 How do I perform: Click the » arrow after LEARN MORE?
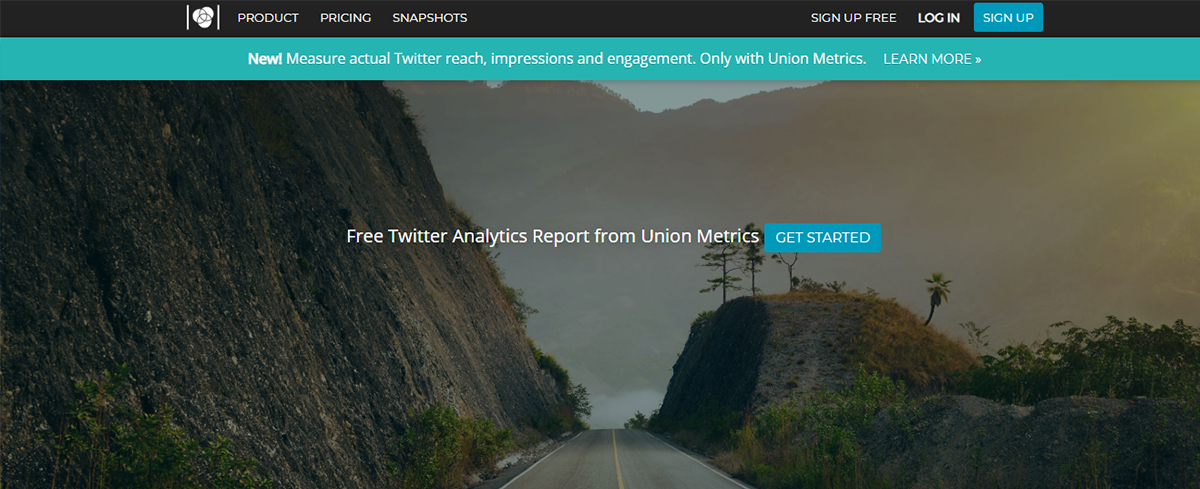pos(978,59)
